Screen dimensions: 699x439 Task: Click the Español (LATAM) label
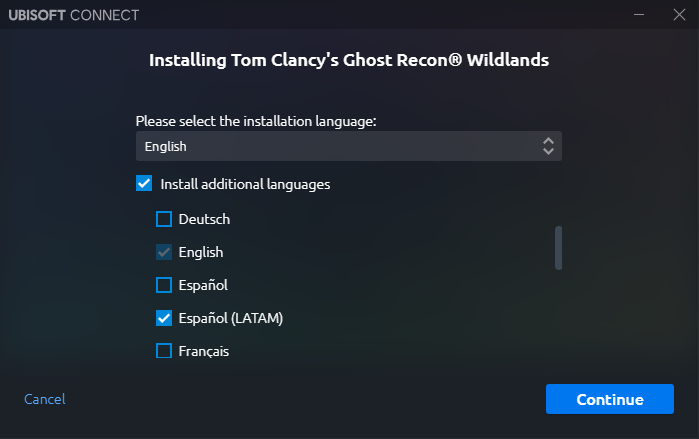coord(231,318)
